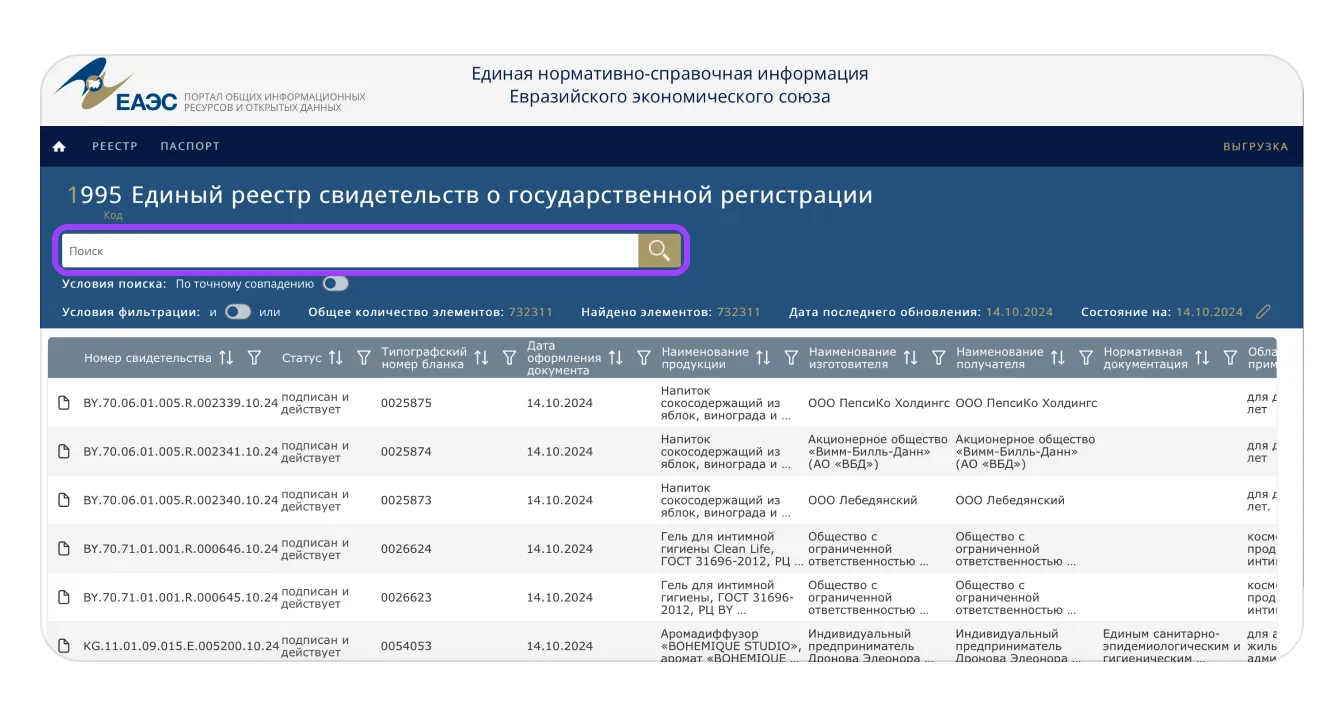Sort by Статус column
The height and width of the screenshot is (716, 1344).
[x=336, y=358]
